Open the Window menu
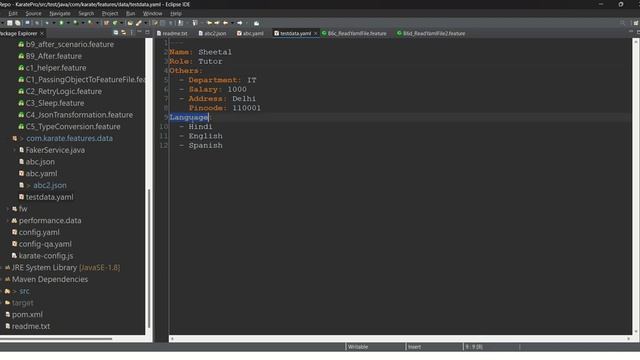The image size is (640, 360). (x=153, y=13)
